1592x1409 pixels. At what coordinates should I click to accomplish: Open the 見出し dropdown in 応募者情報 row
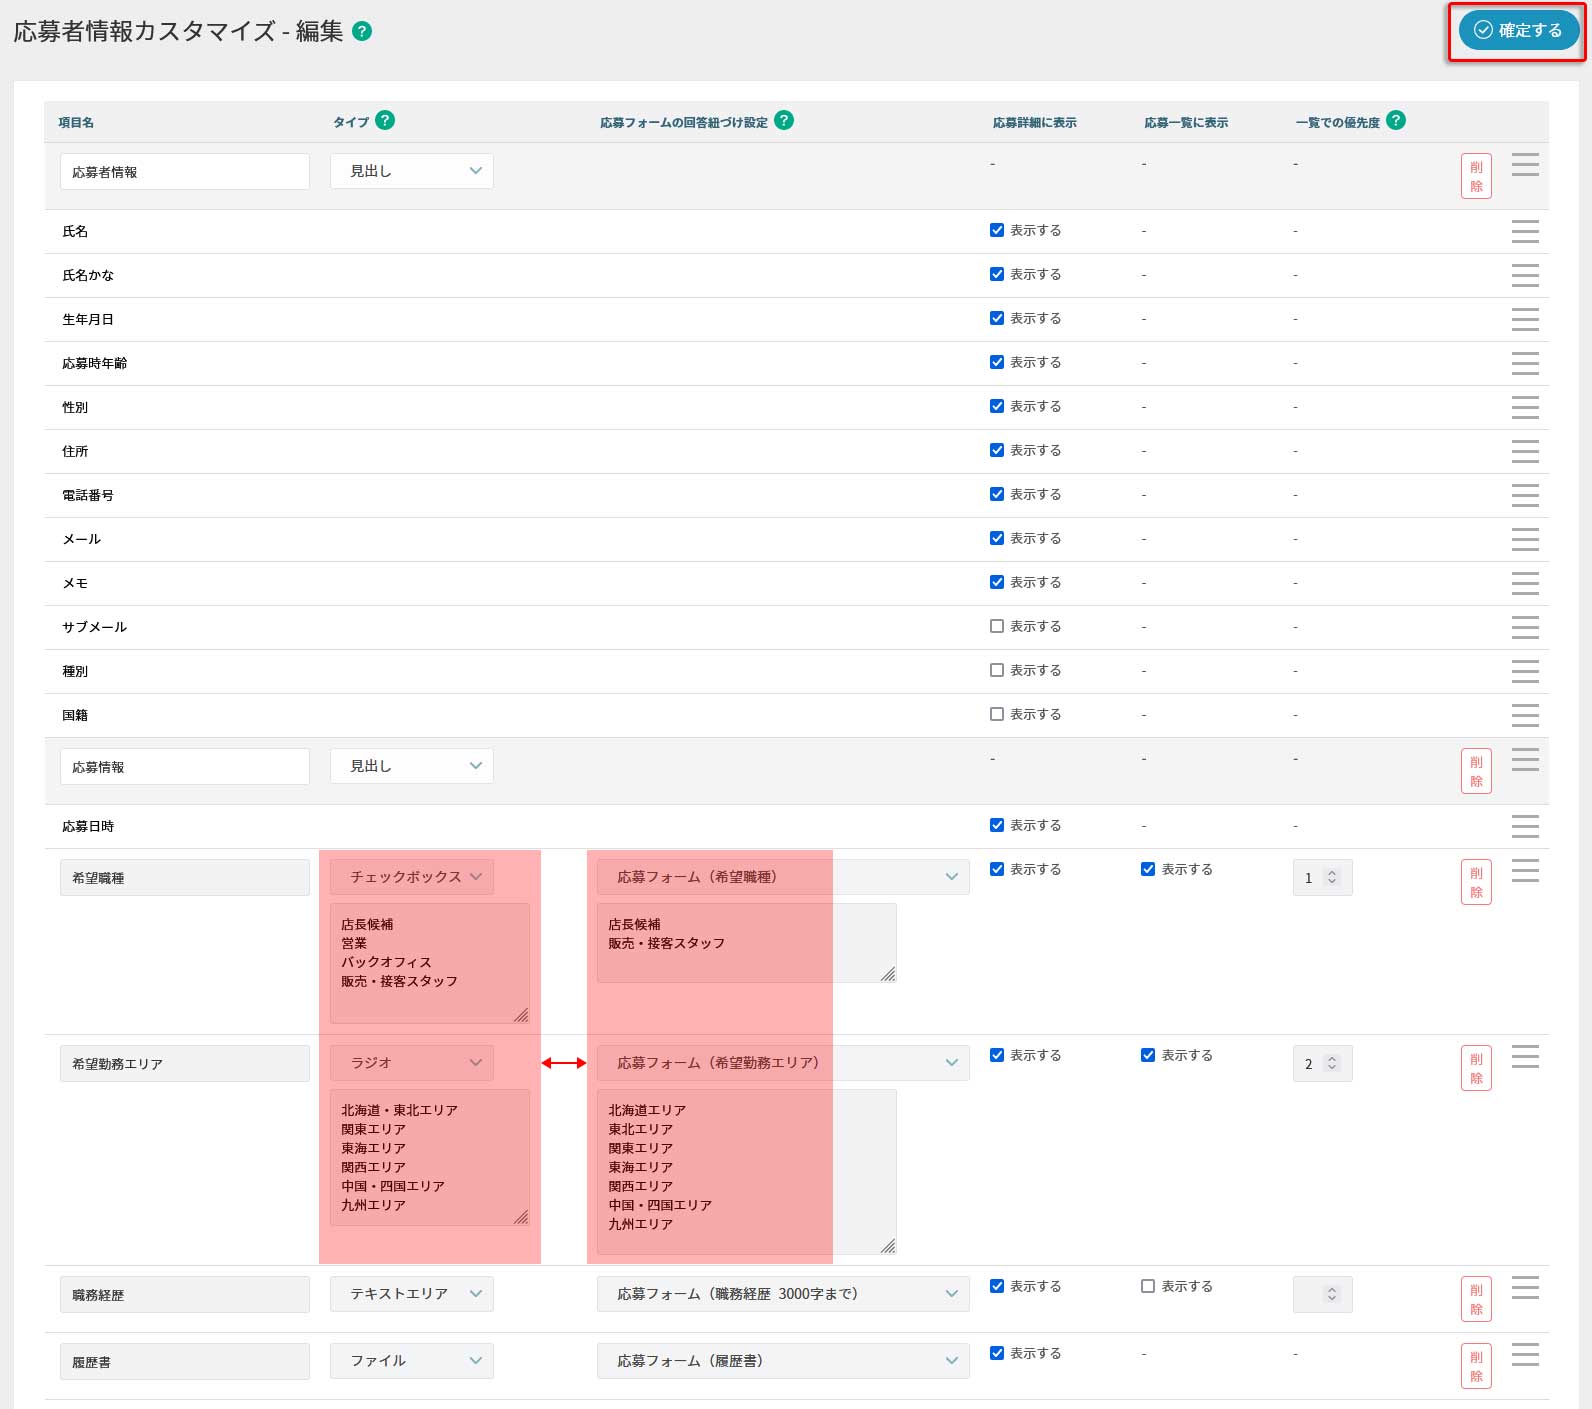(x=412, y=171)
